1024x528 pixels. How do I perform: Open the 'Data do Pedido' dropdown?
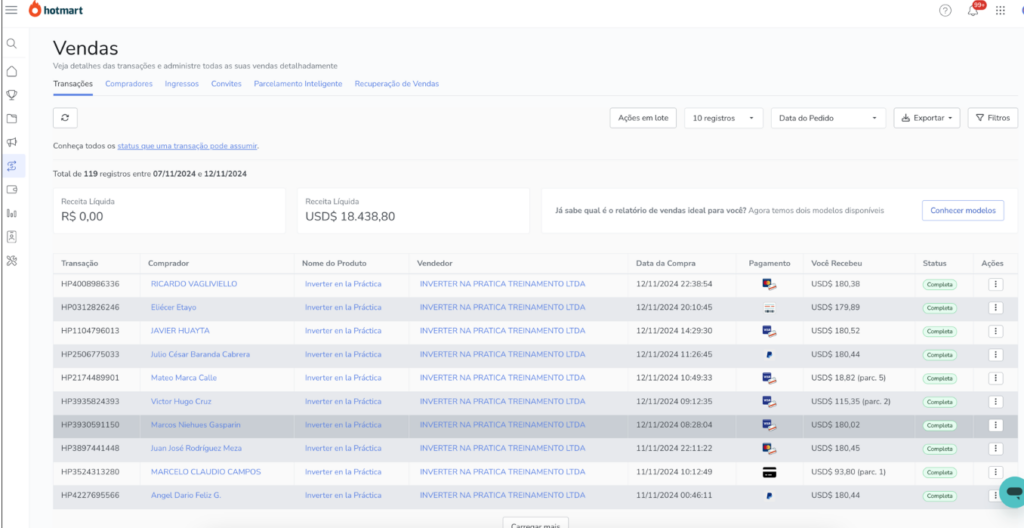pyautogui.click(x=828, y=118)
